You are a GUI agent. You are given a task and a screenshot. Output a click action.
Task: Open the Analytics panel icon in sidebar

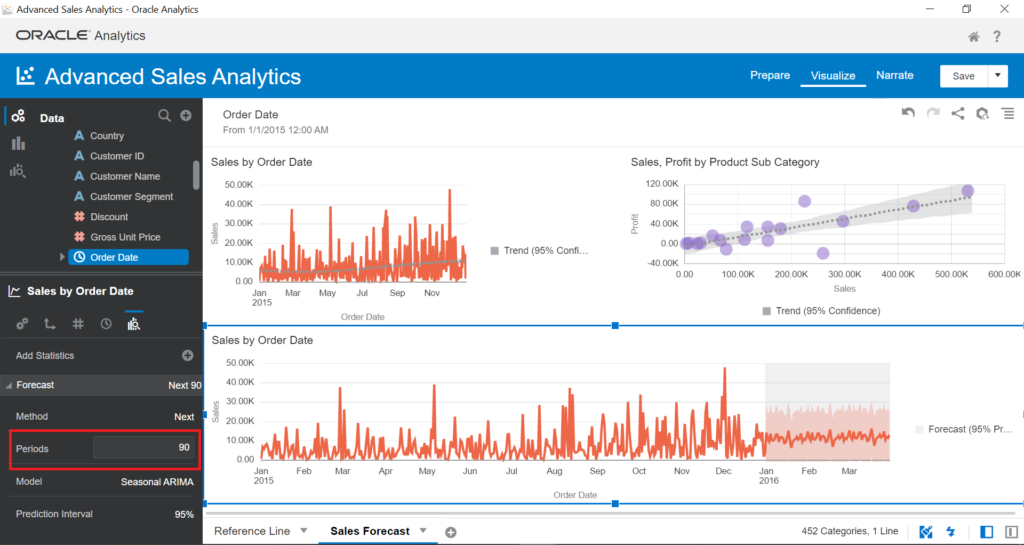coord(18,171)
